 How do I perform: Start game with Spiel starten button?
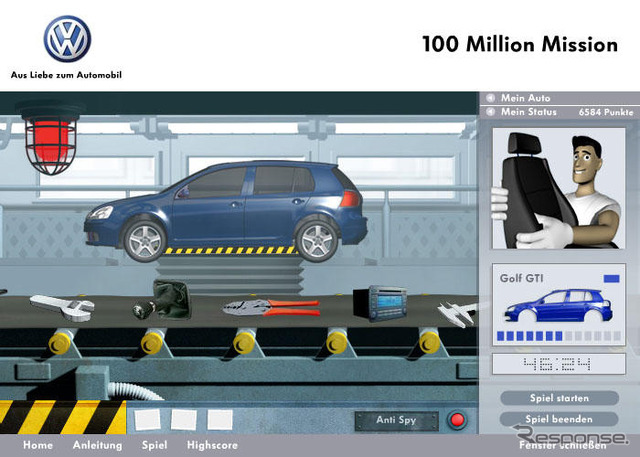(x=559, y=398)
